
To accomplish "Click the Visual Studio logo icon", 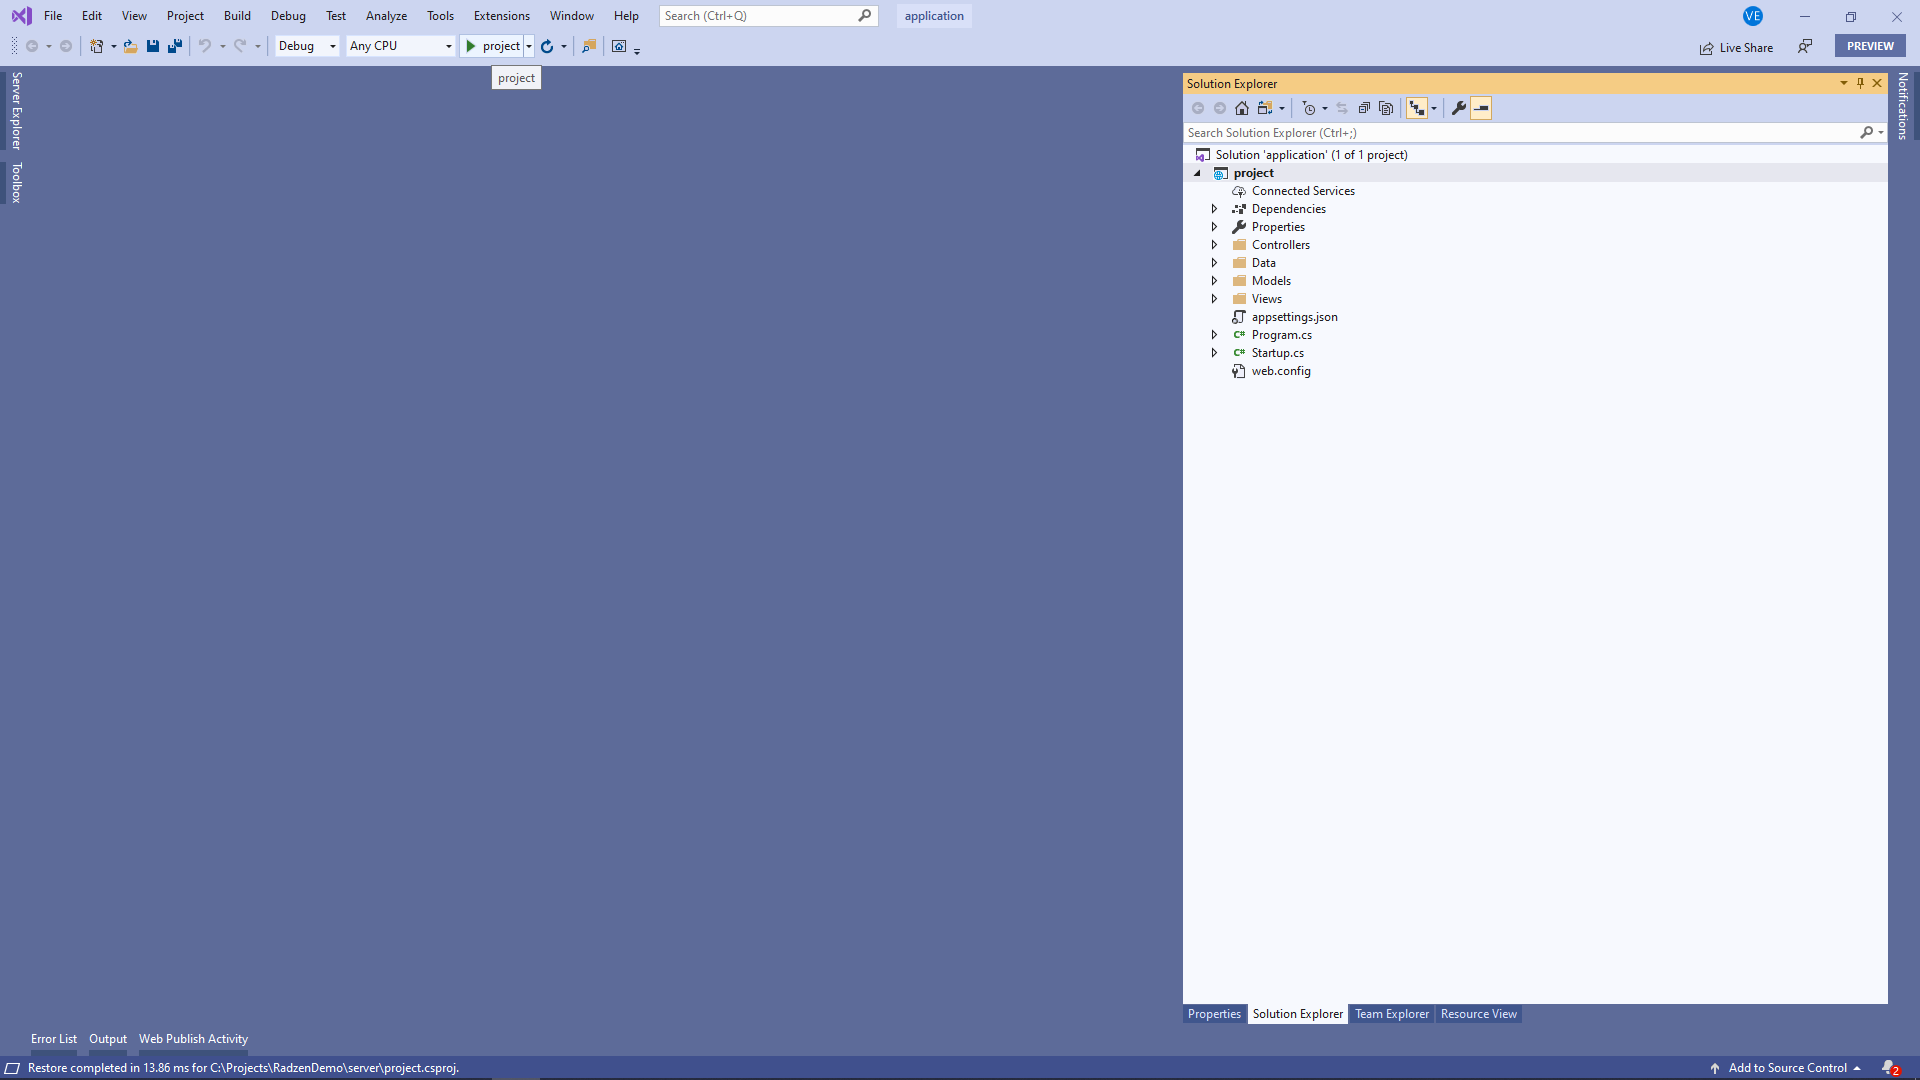I will coord(21,16).
